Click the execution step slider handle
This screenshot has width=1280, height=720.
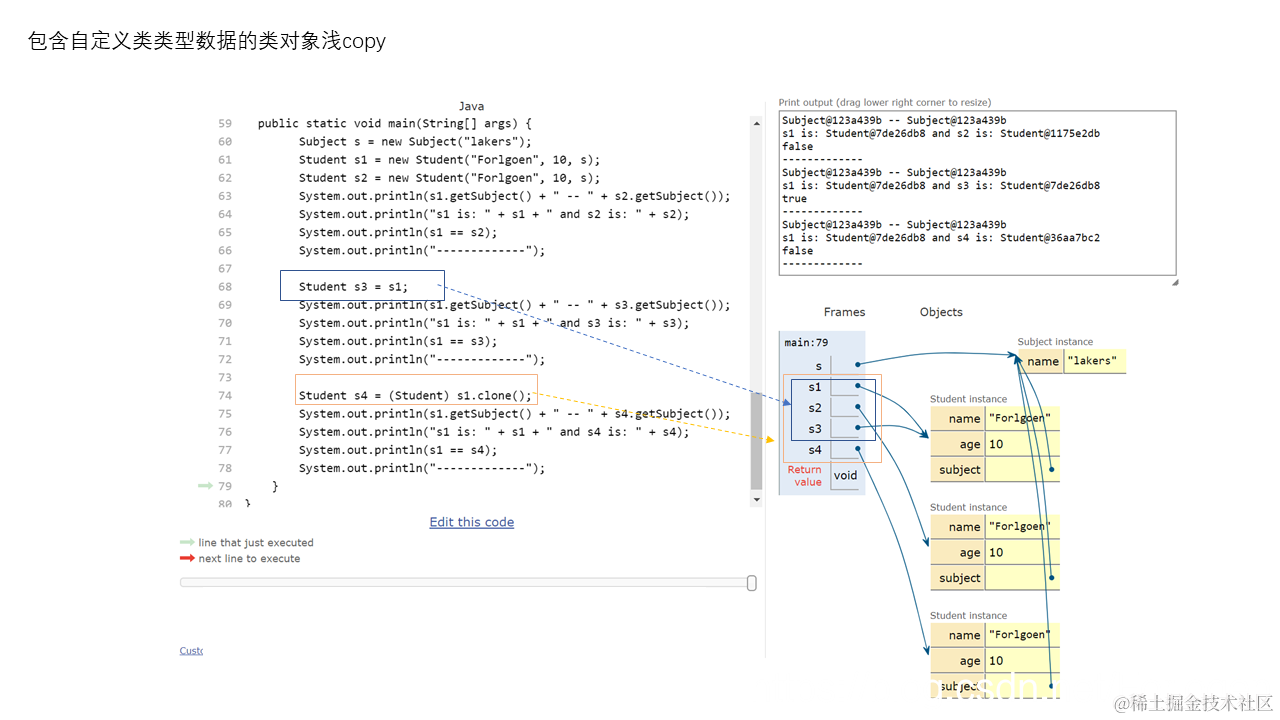[x=752, y=583]
